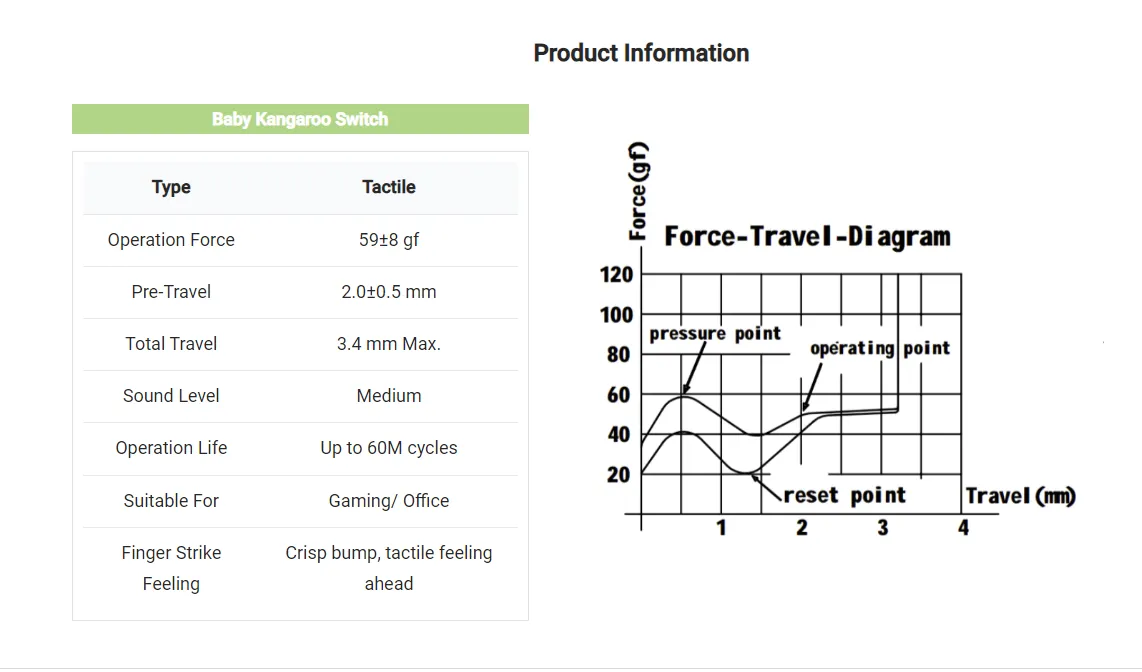
Task: Click the Sound Level row label
Action: tap(171, 396)
